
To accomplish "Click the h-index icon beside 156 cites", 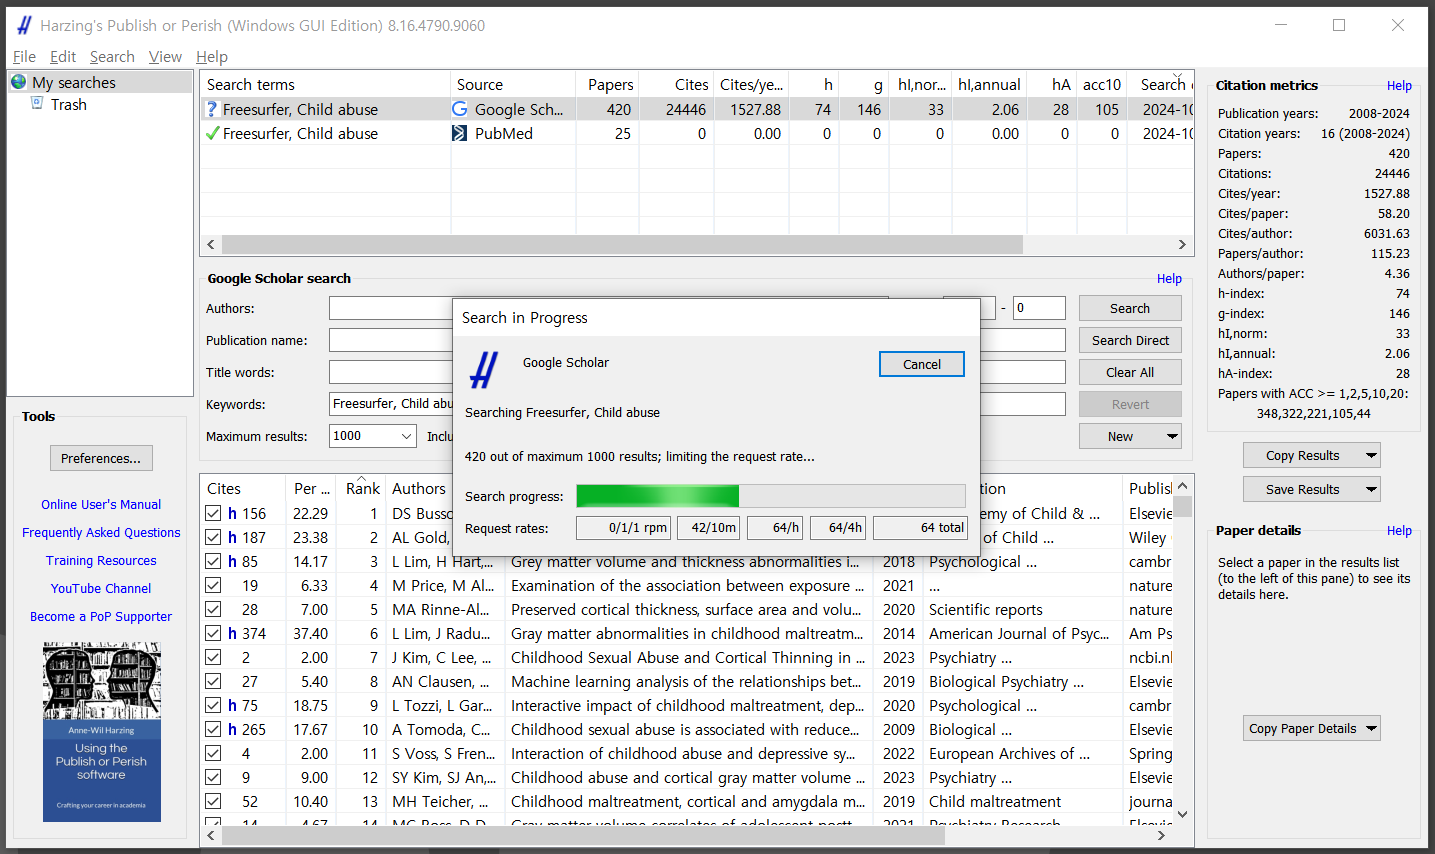I will pos(232,513).
